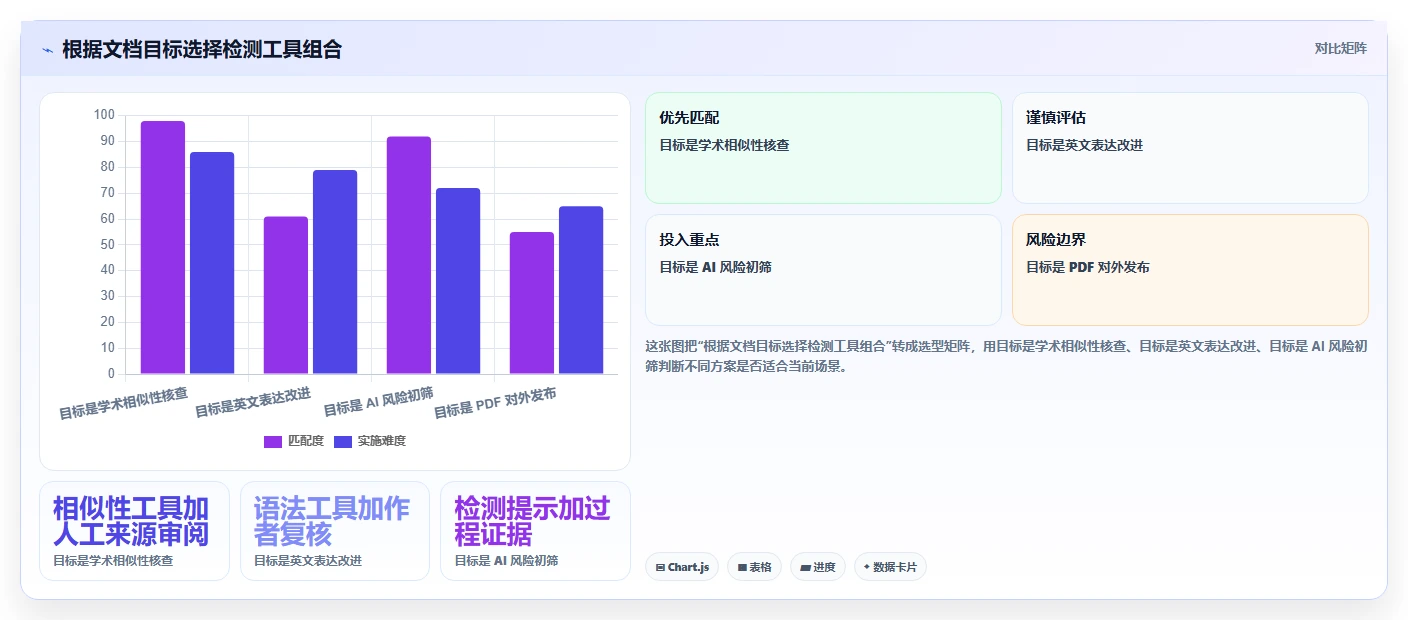Click the 实施难度 bar for 目标是 PDF 对外发布
The height and width of the screenshot is (620, 1408).
(x=581, y=290)
